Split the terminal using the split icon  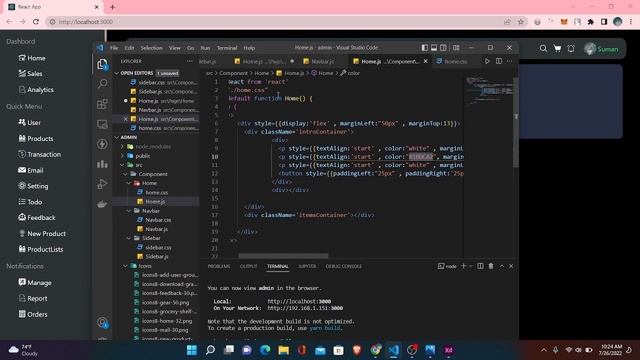[480, 266]
